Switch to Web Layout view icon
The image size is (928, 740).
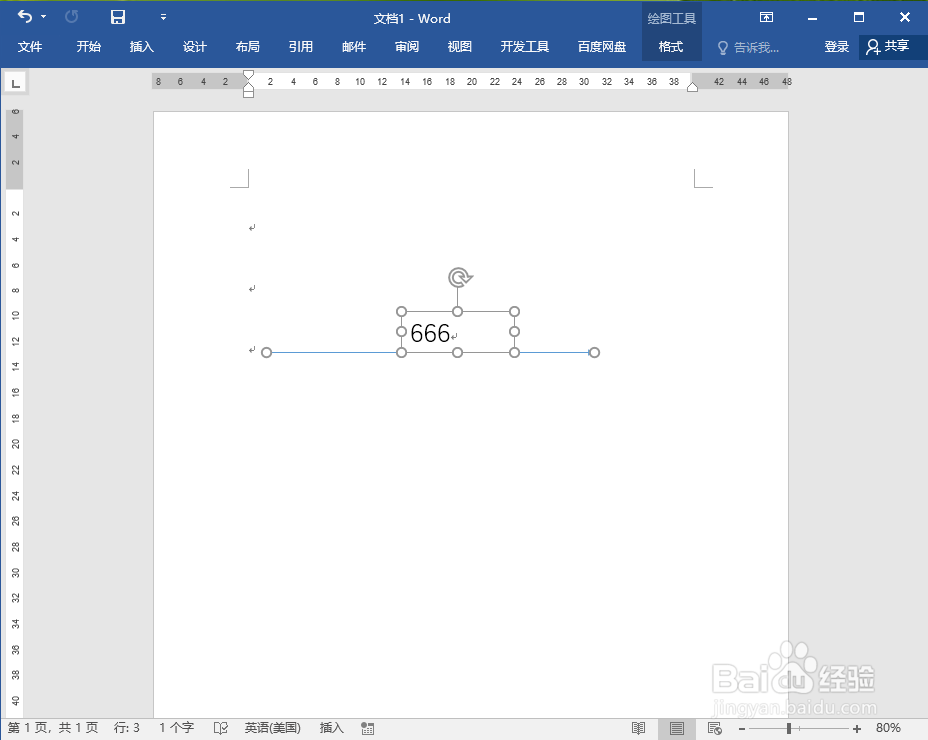[715, 728]
